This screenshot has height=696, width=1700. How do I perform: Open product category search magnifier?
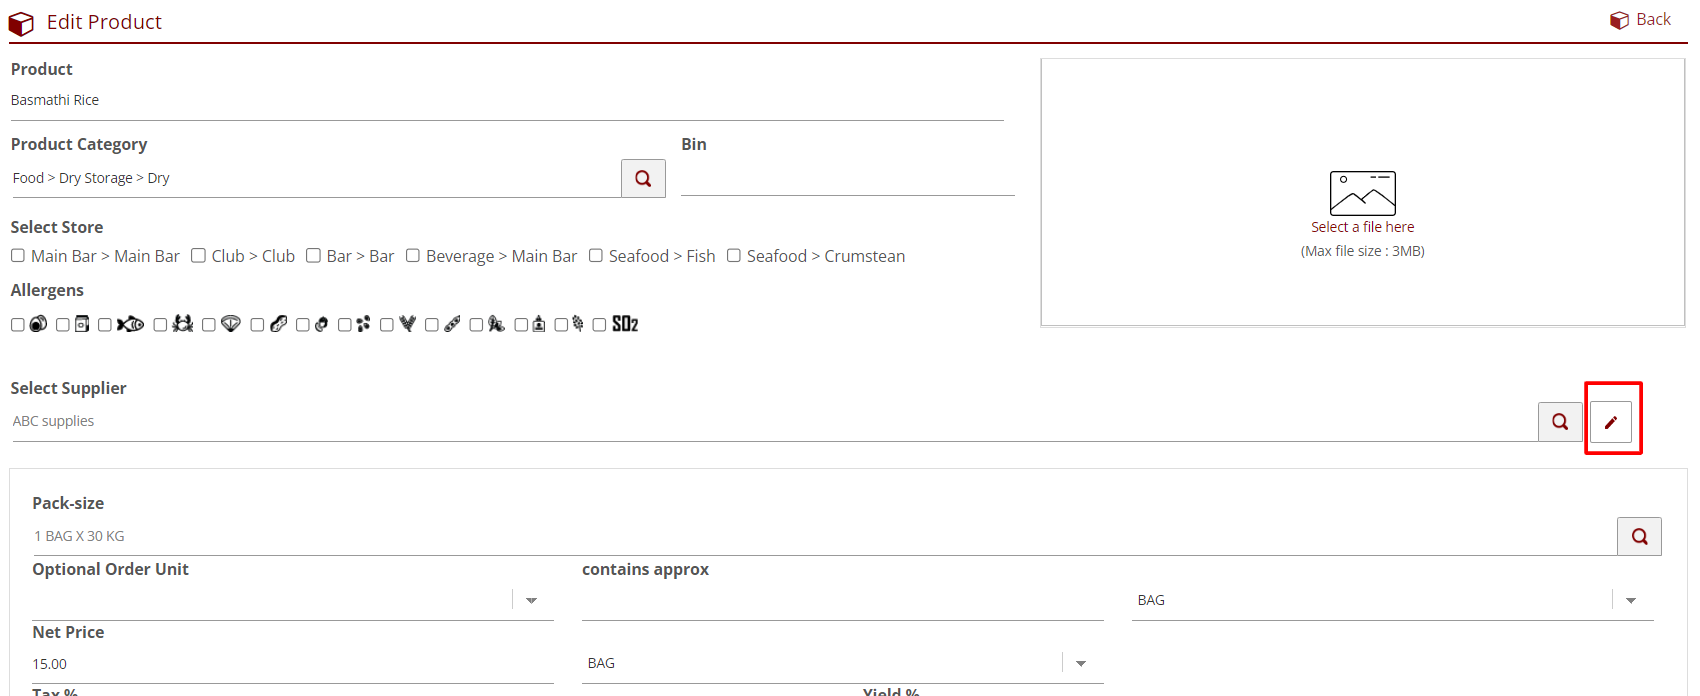(643, 178)
